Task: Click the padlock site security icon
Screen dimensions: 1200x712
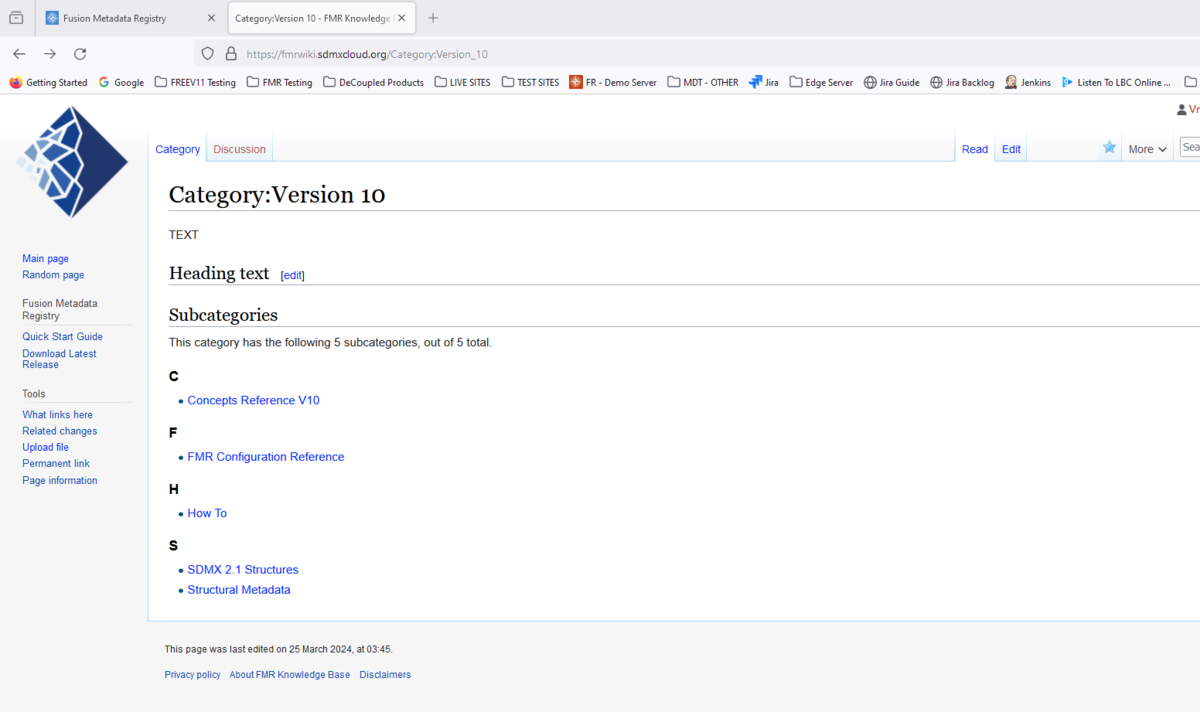Action: [x=231, y=54]
